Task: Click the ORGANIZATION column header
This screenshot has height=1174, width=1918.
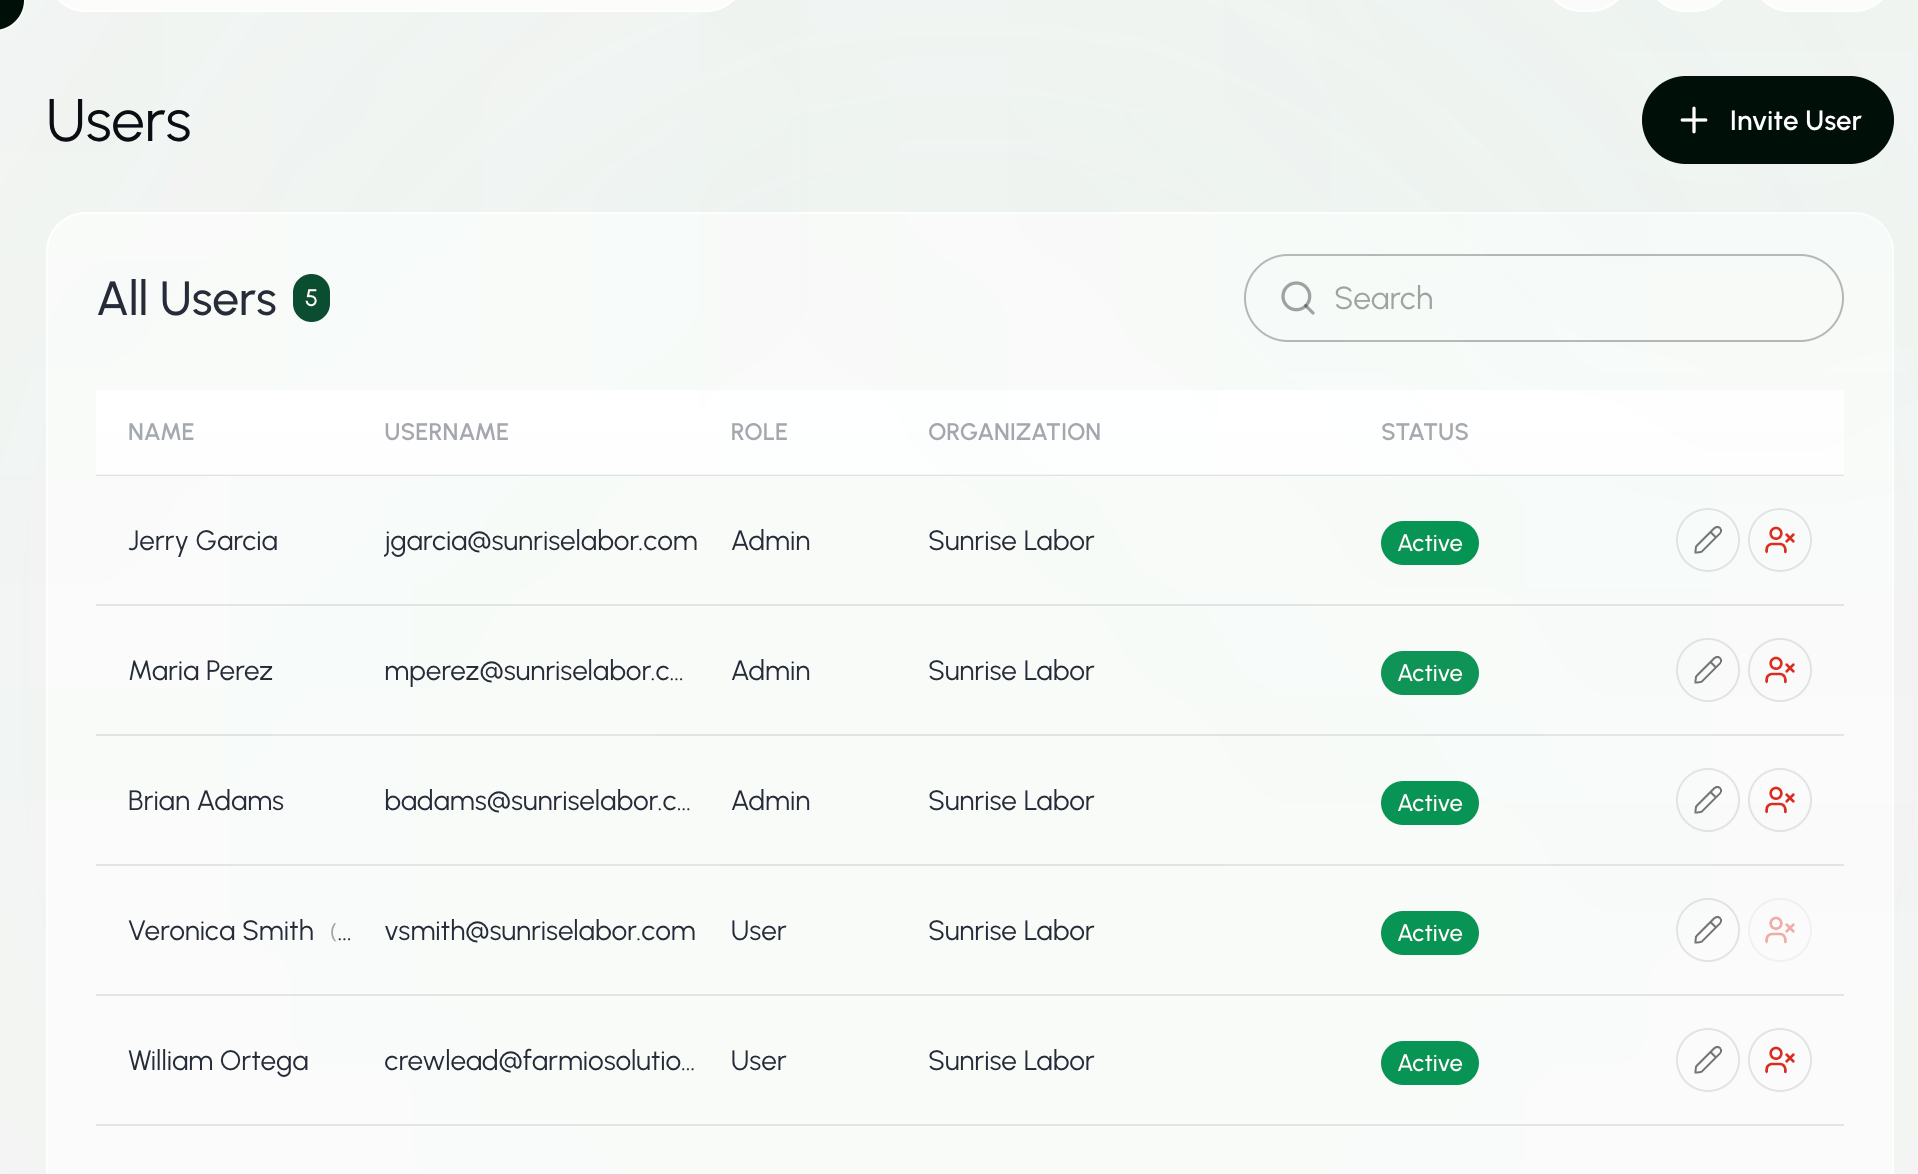Action: pos(1014,432)
